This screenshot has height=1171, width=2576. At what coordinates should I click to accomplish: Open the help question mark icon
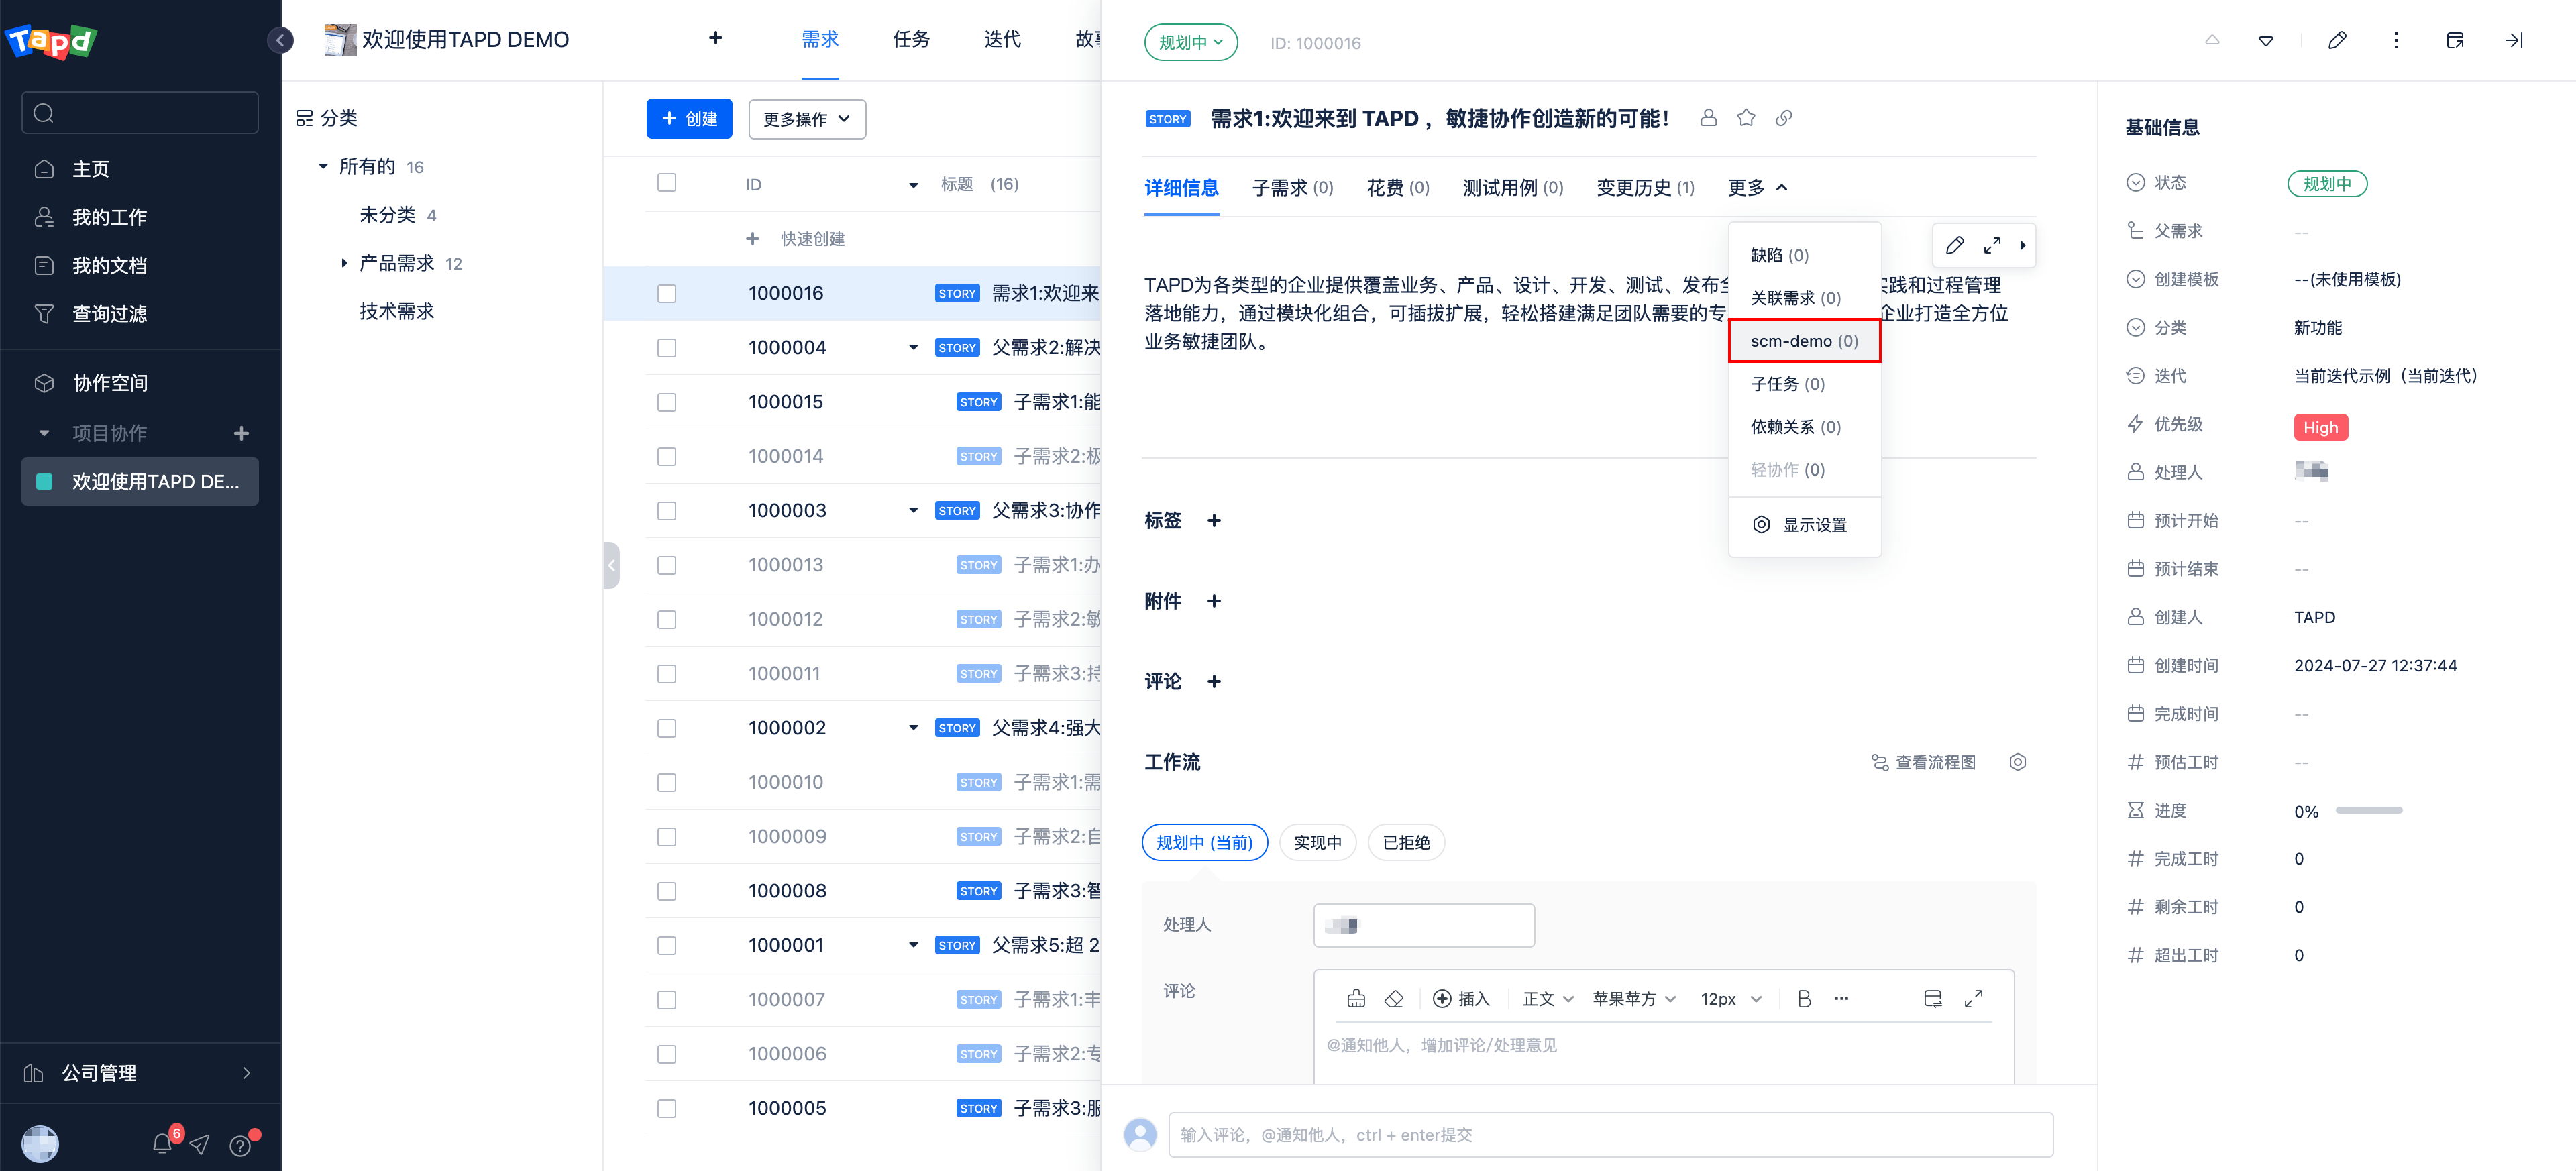tap(240, 1145)
